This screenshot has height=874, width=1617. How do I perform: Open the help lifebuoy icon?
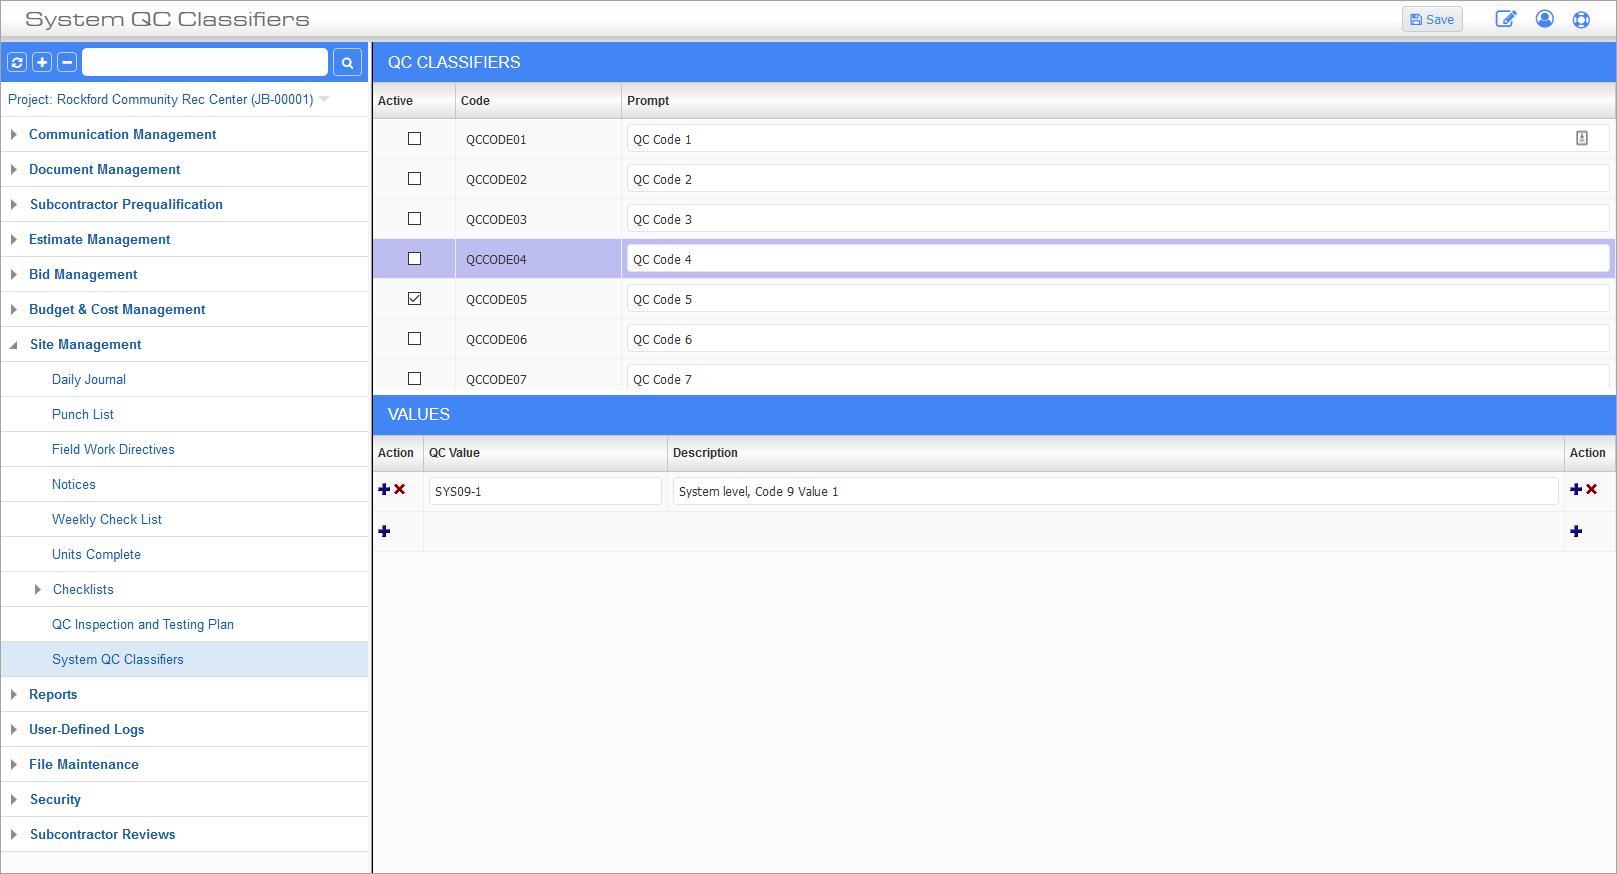(1581, 19)
